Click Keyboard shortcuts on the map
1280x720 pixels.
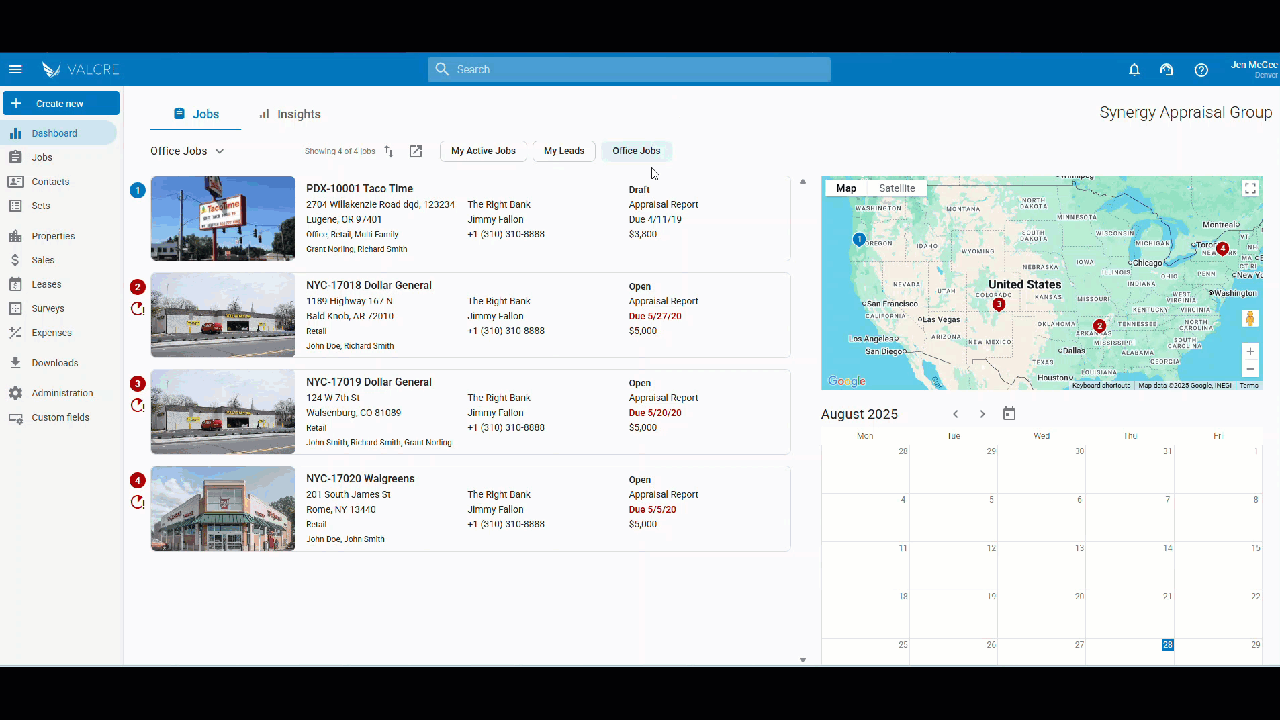1100,385
